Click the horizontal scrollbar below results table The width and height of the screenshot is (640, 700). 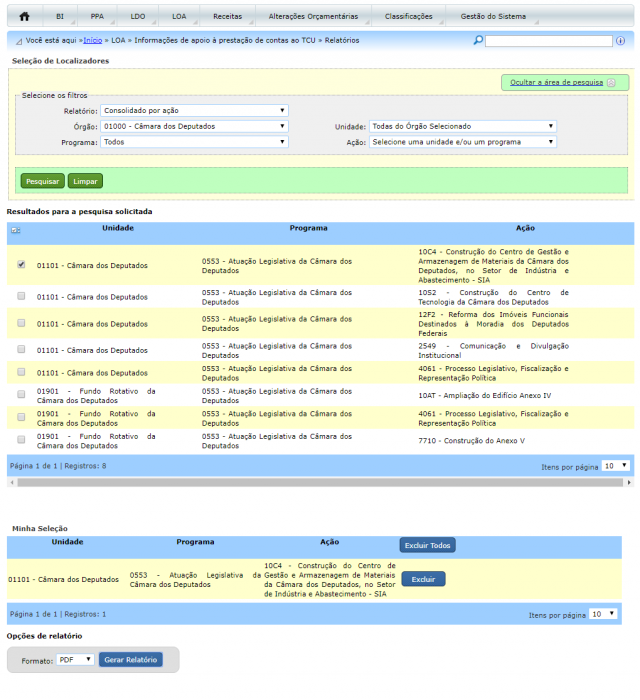point(320,482)
